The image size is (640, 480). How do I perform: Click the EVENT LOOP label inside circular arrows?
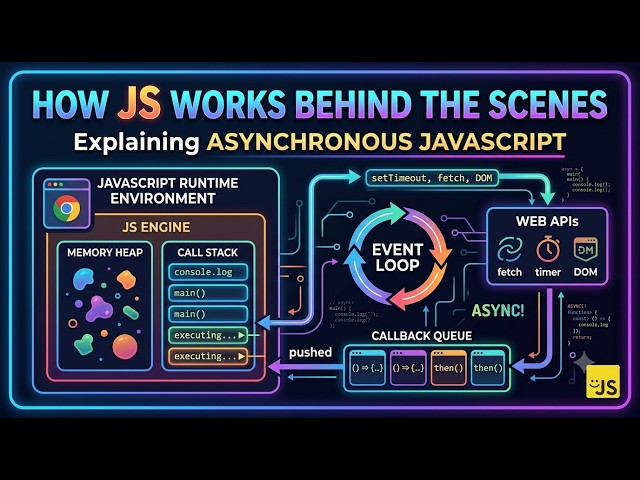pyautogui.click(x=397, y=257)
